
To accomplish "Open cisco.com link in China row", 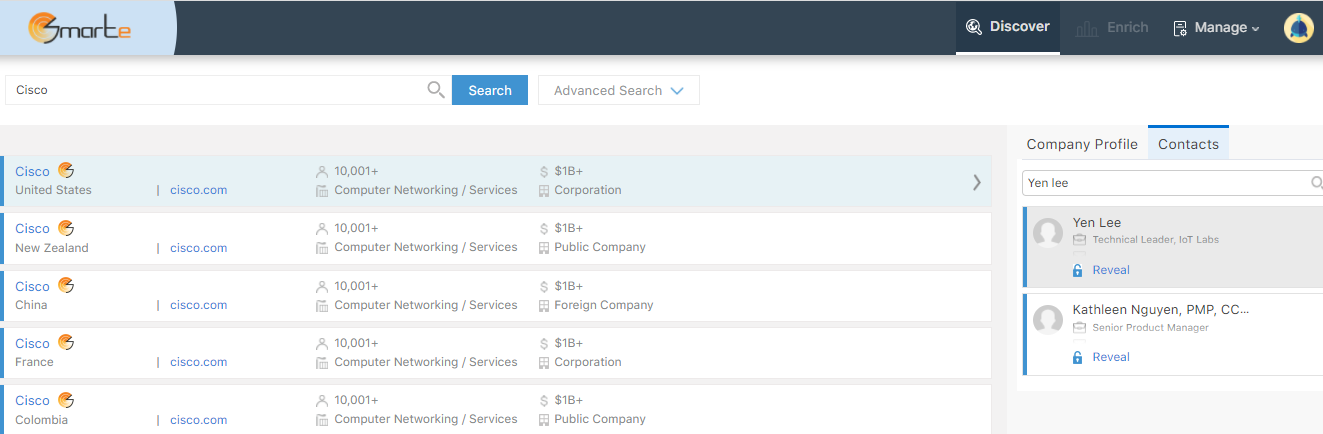I will [198, 305].
